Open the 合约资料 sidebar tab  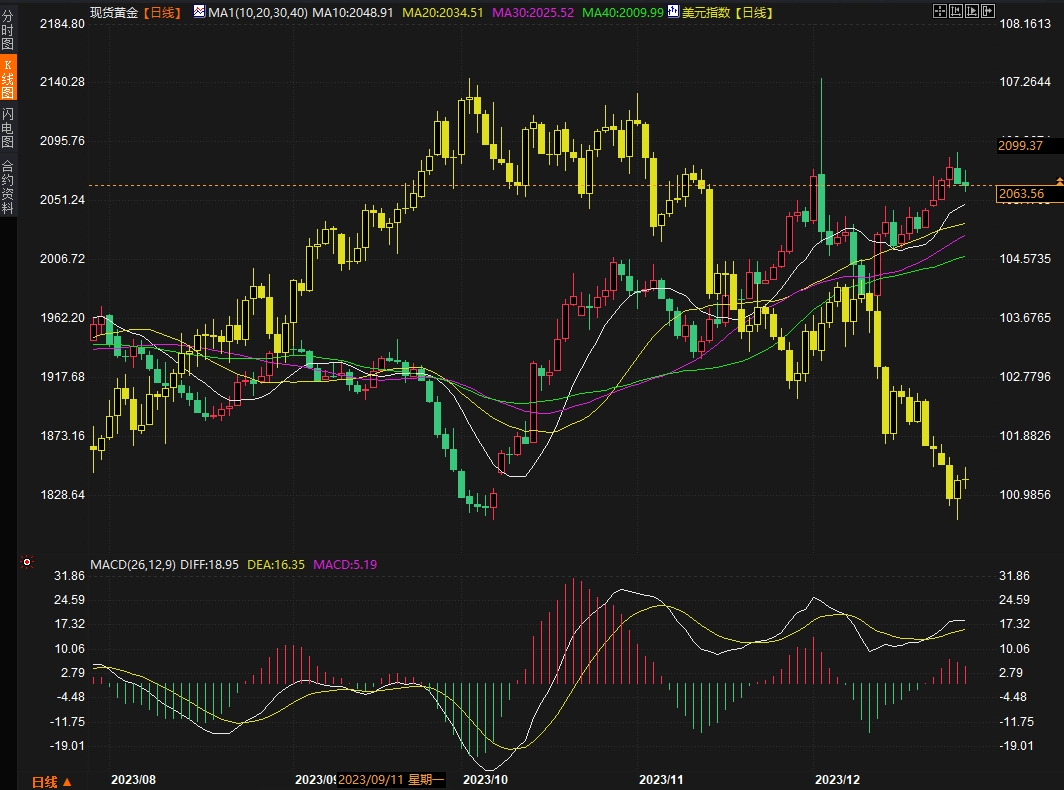(8, 187)
